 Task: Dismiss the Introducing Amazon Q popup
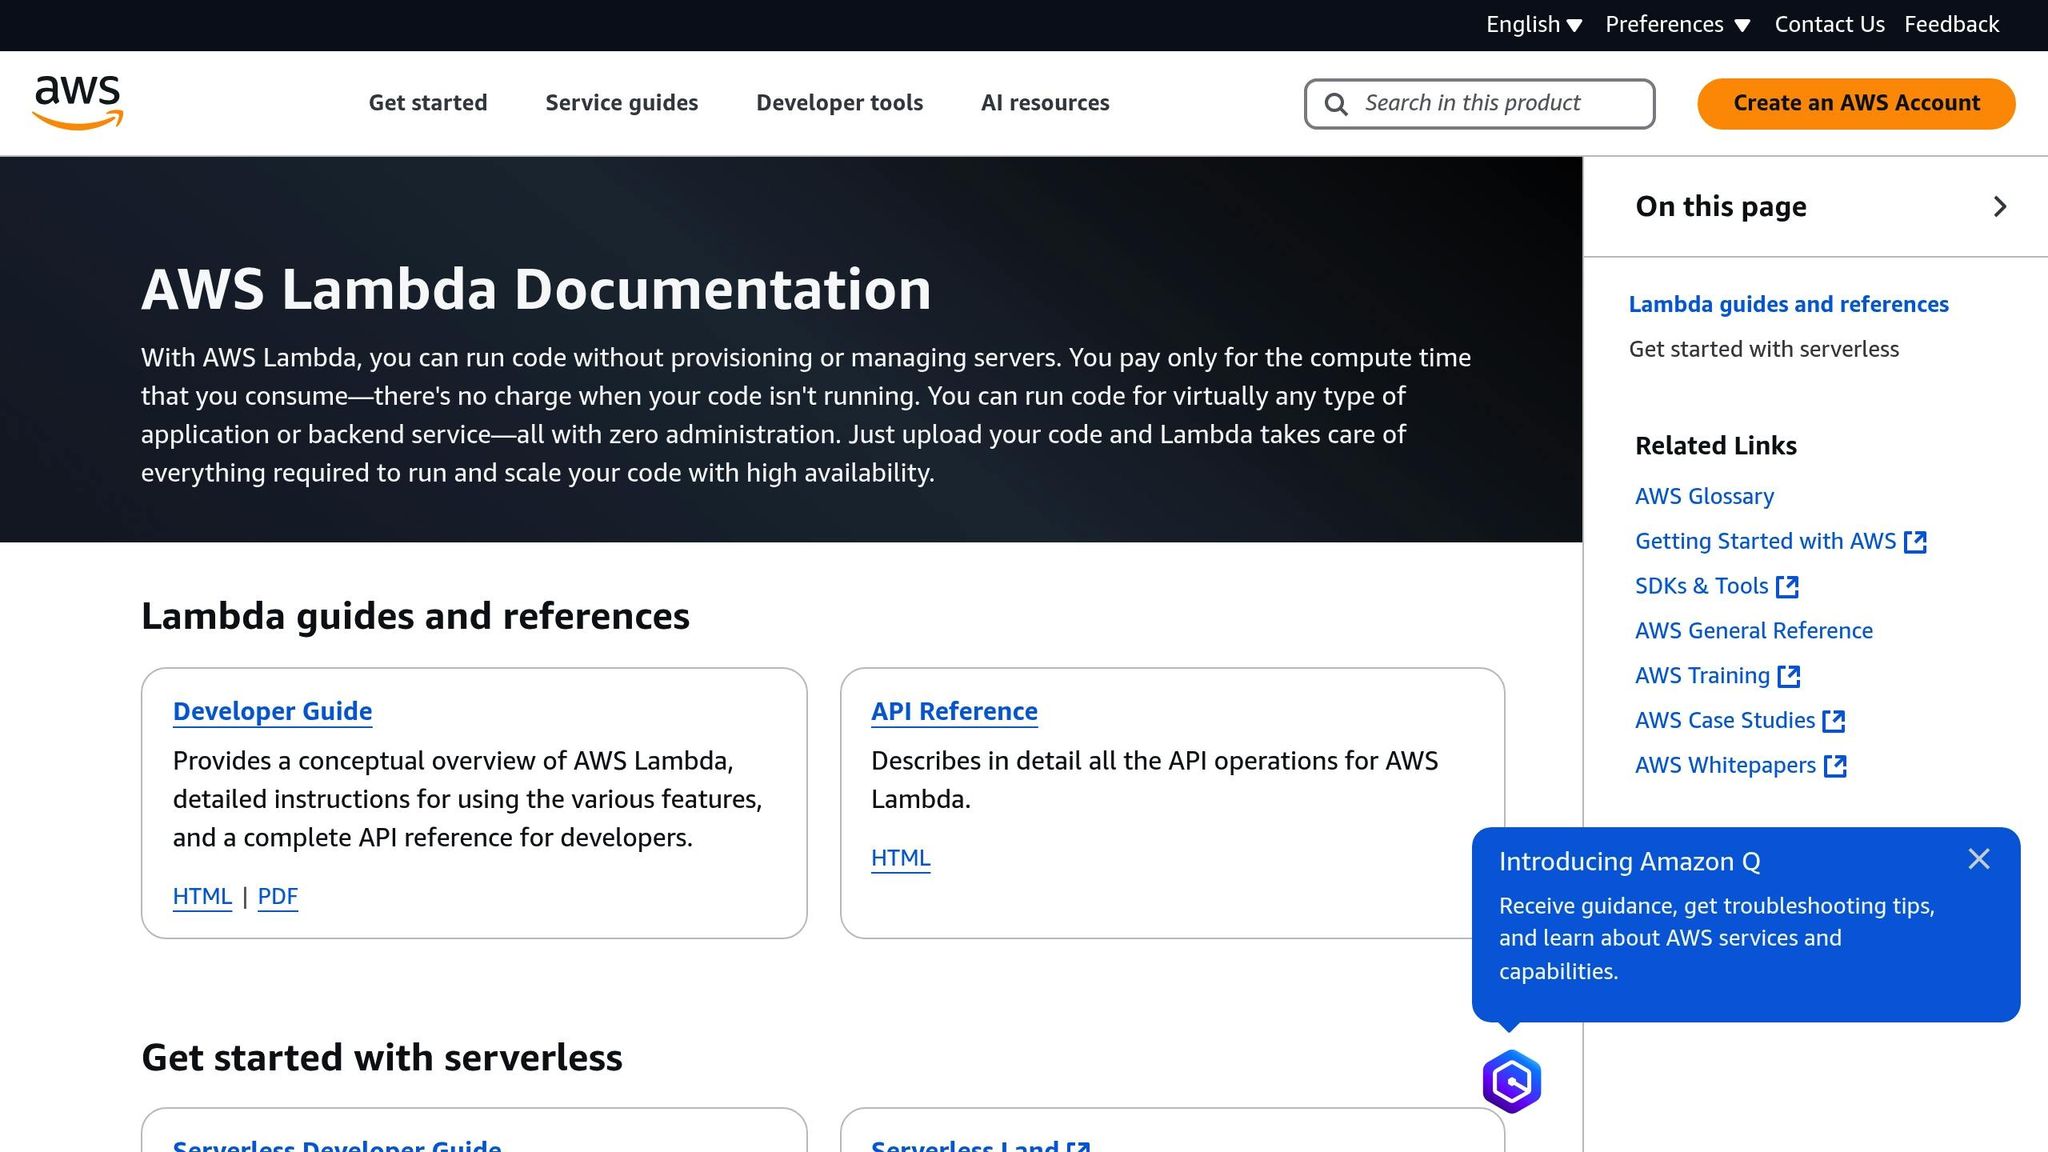coord(1979,858)
